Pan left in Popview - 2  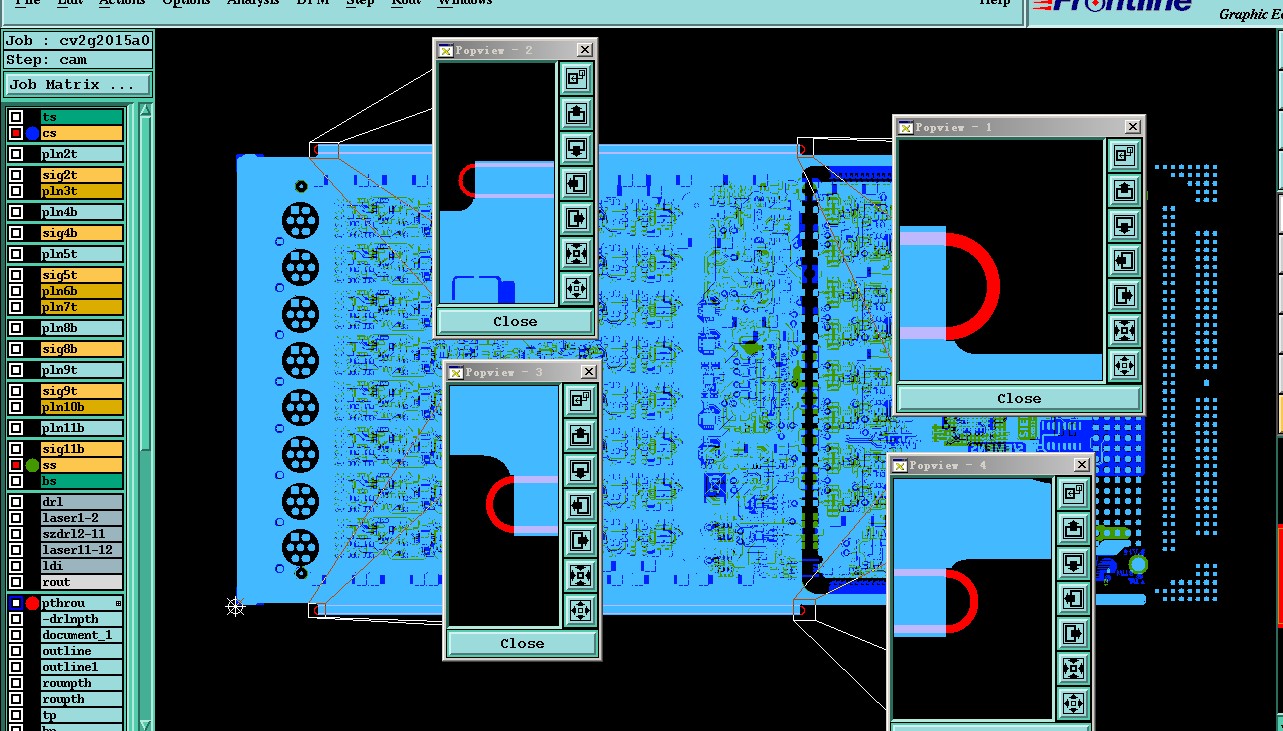[x=576, y=184]
